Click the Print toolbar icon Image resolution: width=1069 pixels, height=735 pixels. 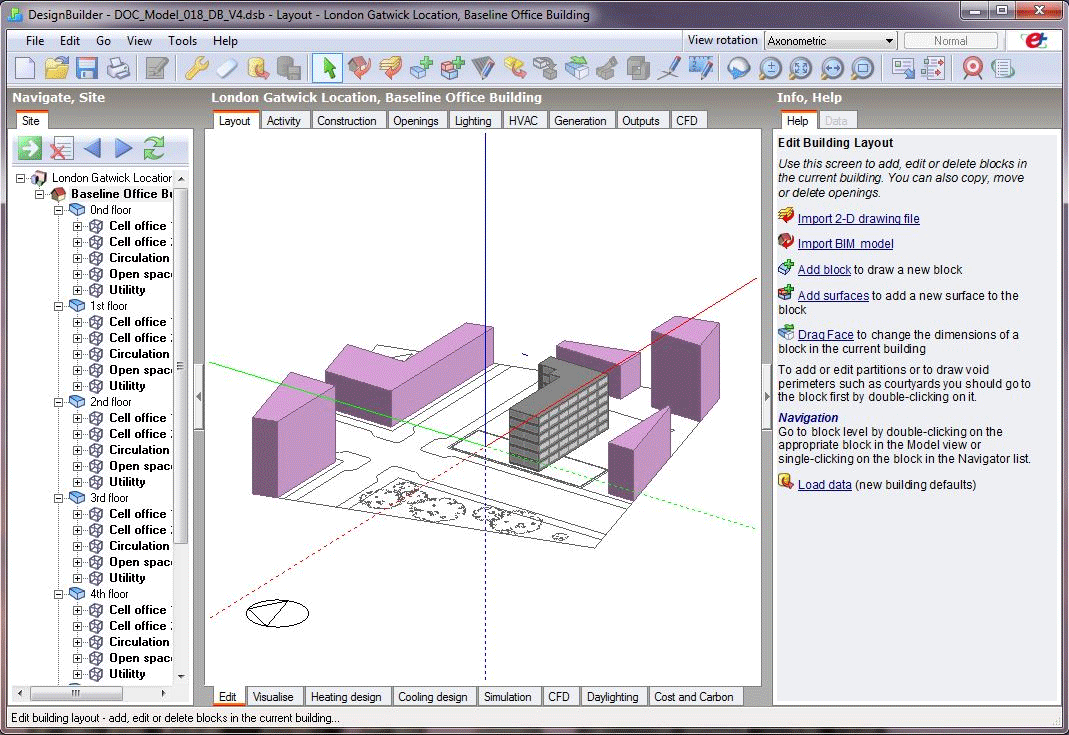pos(118,68)
